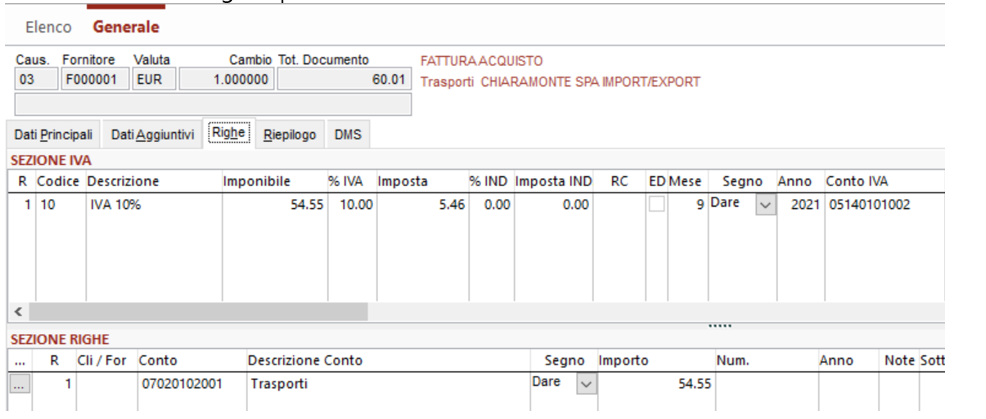Click the Imponibile cell 54.55
This screenshot has height=419, width=986.
click(x=274, y=205)
